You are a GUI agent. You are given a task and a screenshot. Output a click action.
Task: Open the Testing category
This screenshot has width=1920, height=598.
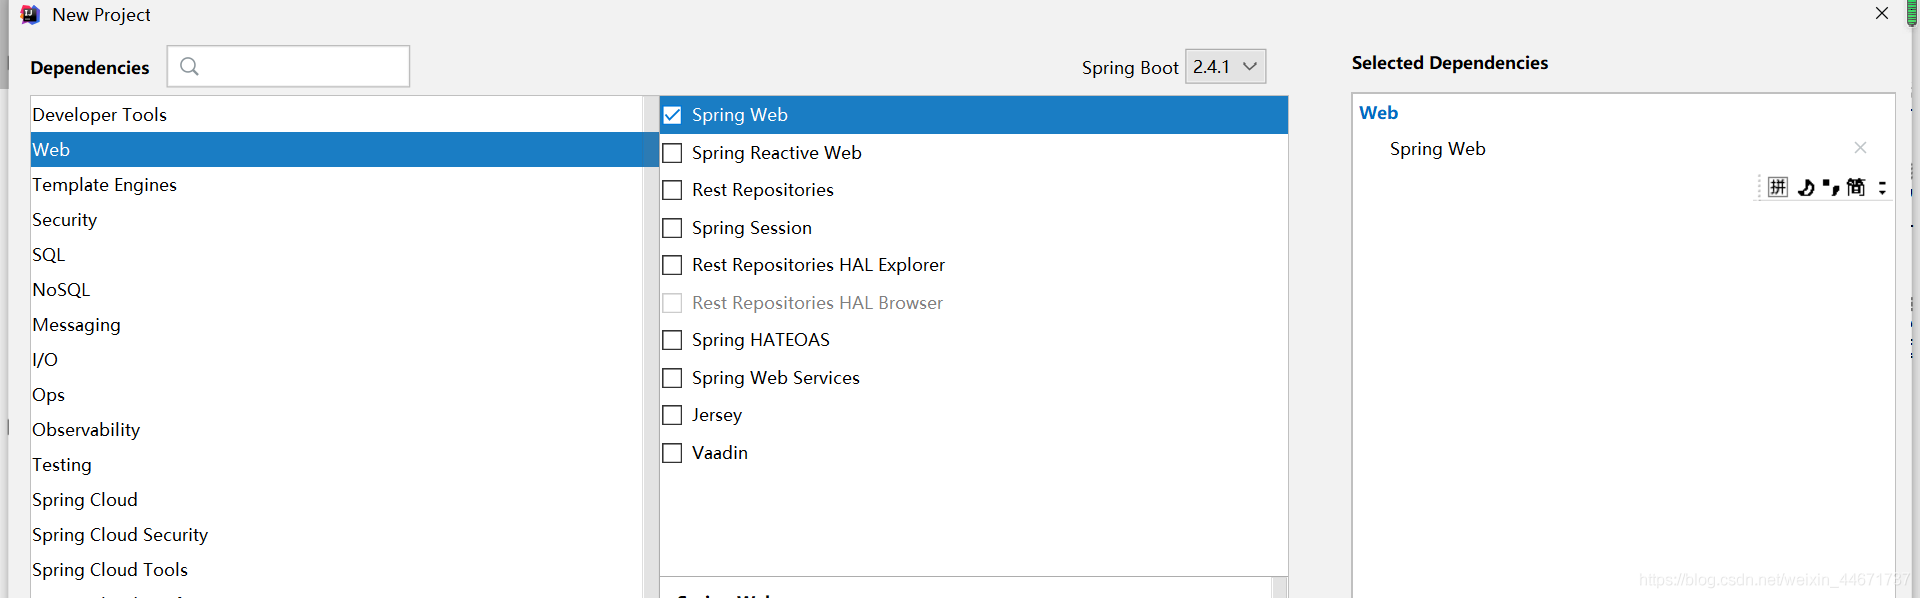337,464
